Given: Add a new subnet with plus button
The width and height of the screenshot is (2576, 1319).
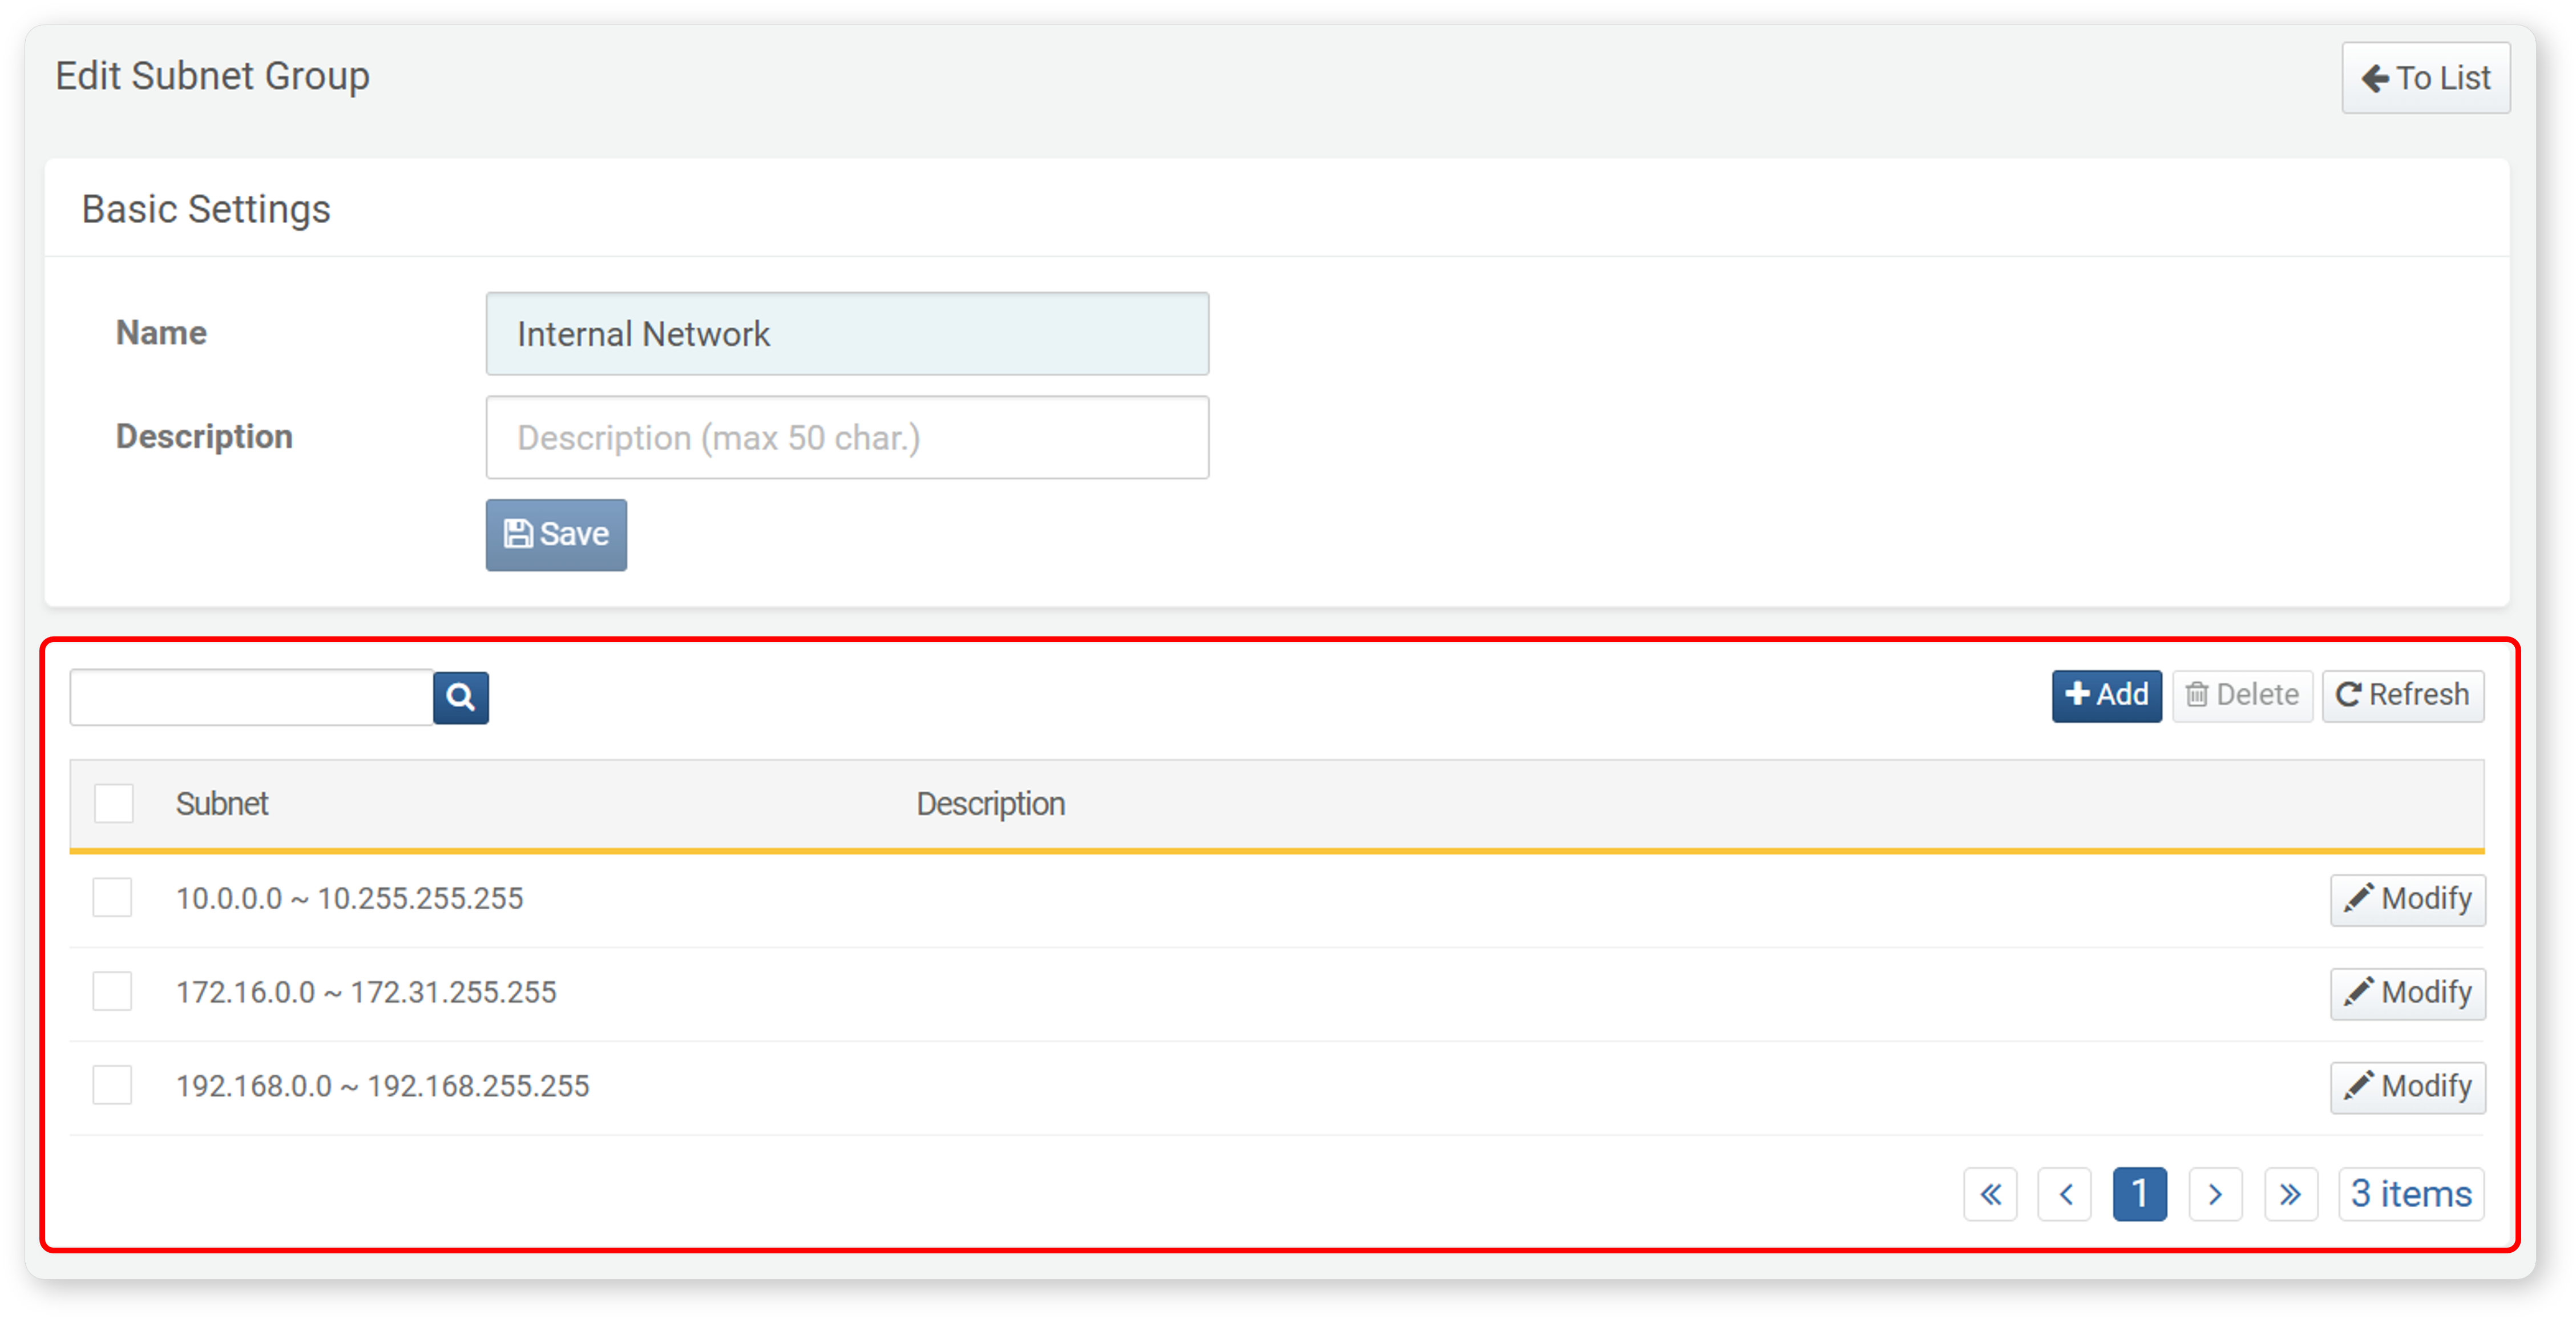Looking at the screenshot, I should (x=2106, y=695).
